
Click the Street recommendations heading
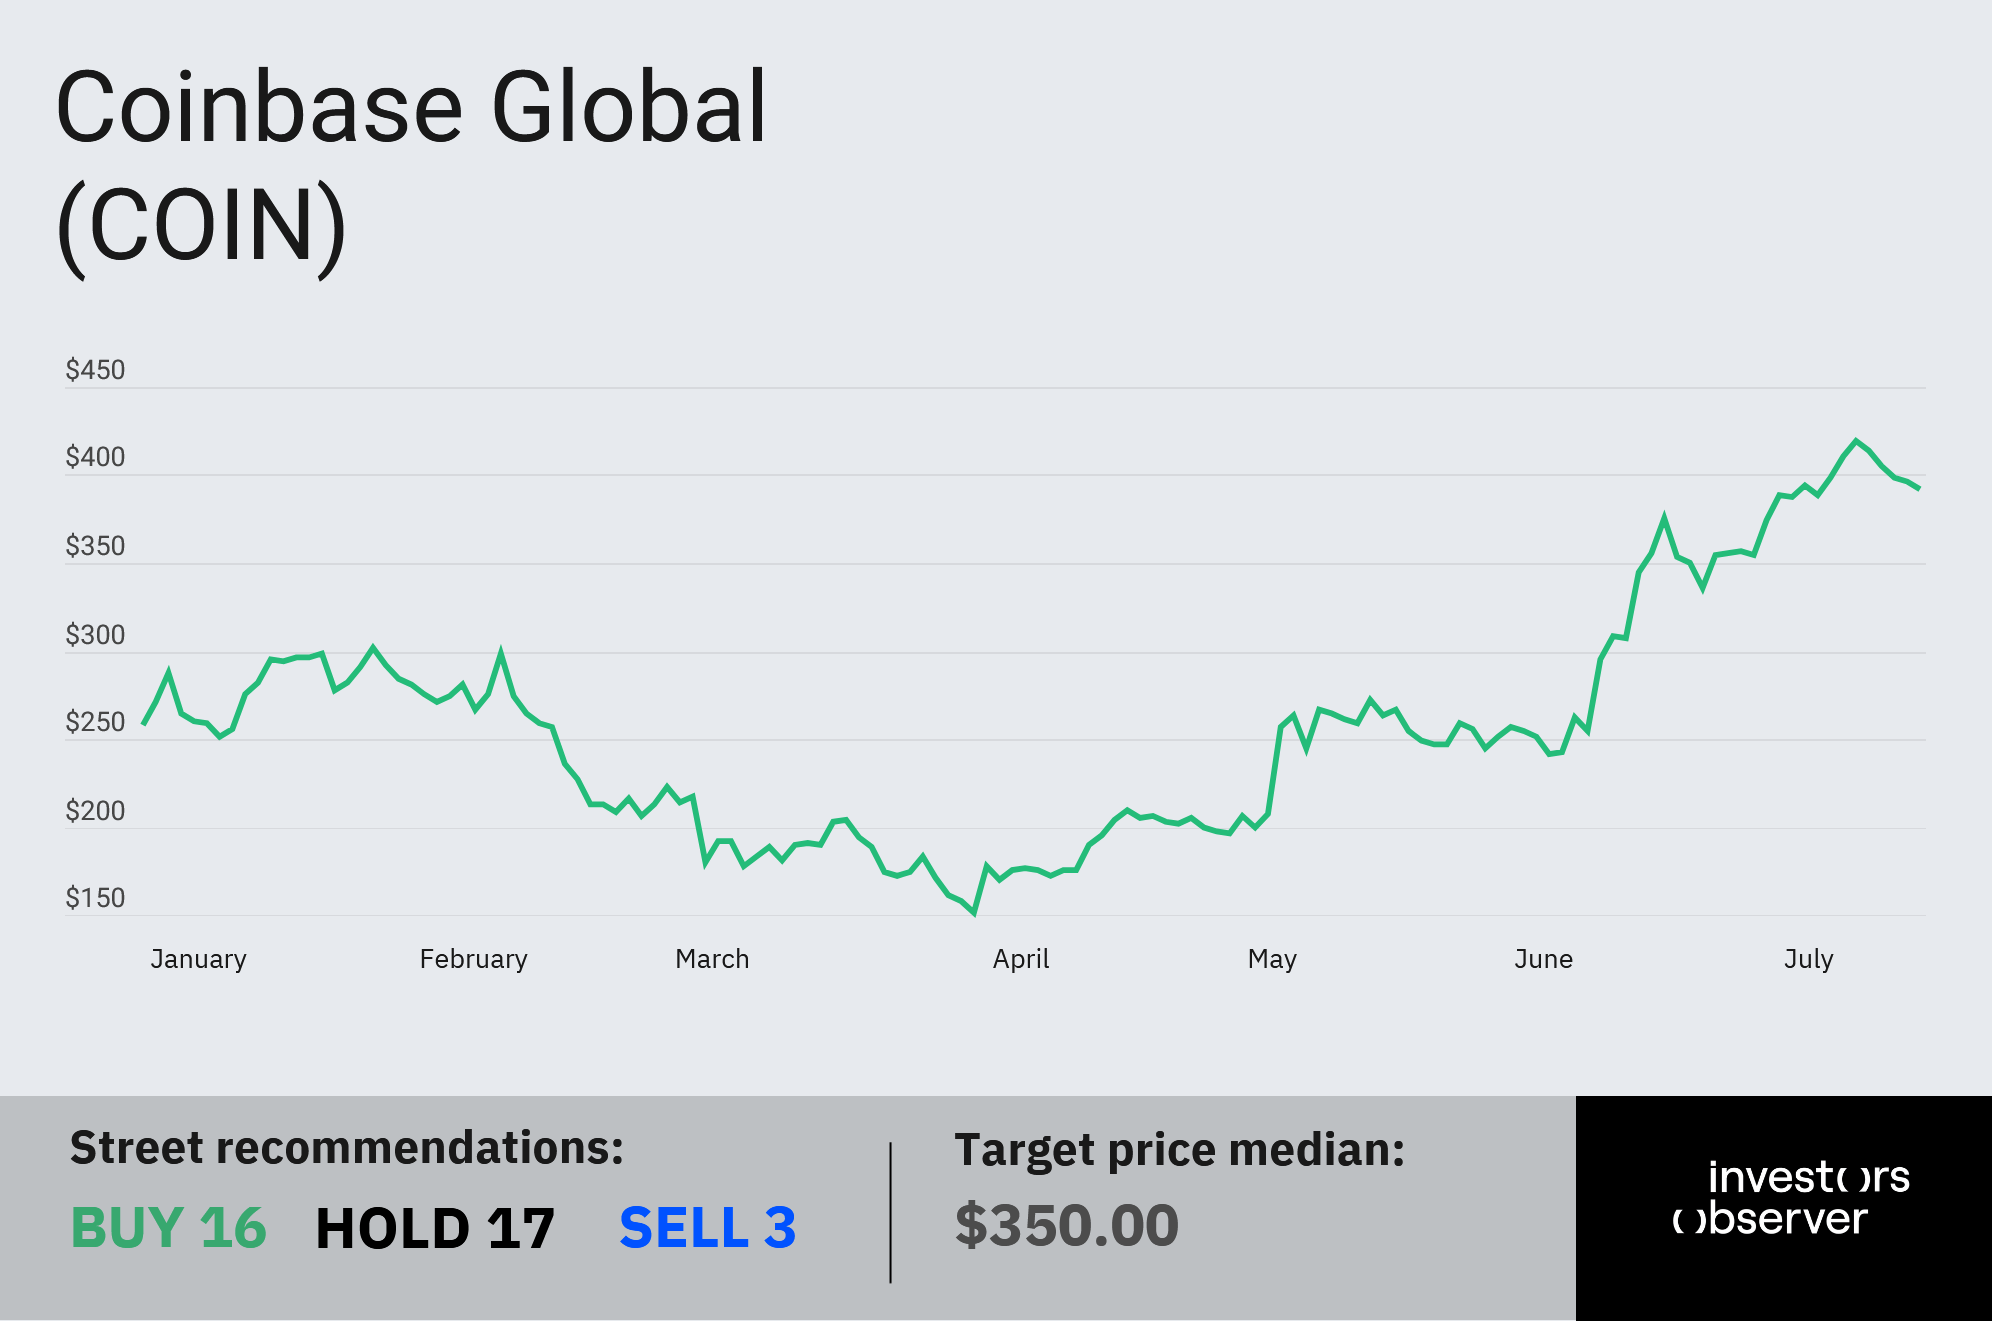pyautogui.click(x=347, y=1148)
